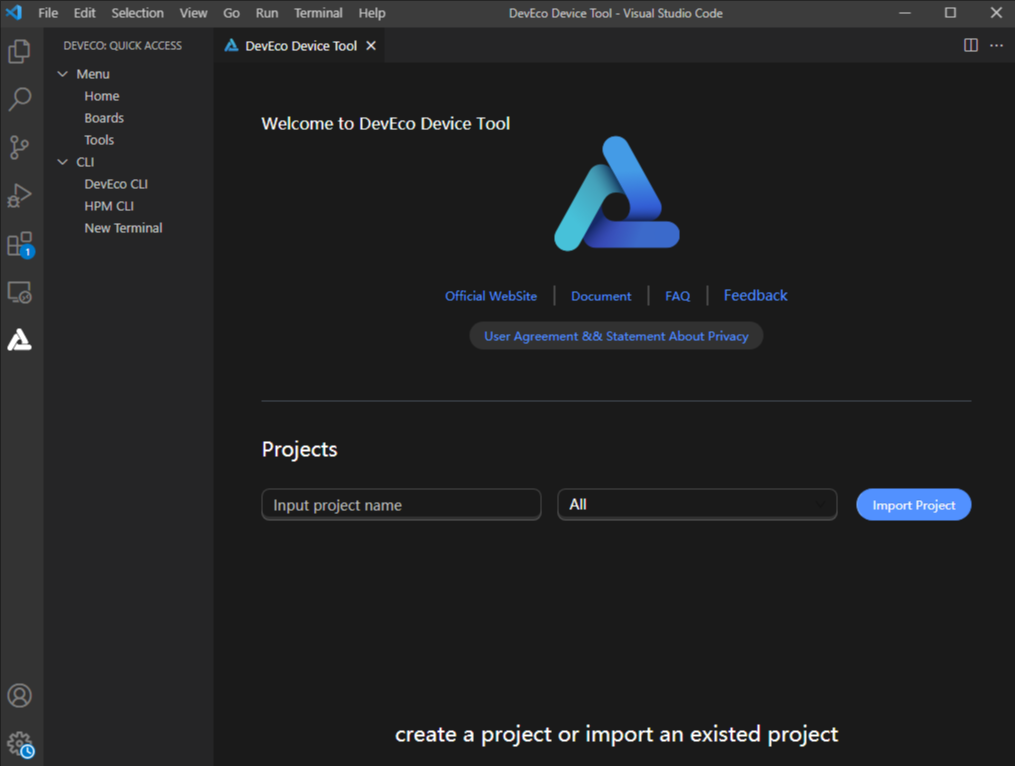This screenshot has width=1015, height=766.
Task: Click the Import Project button
Action: click(x=912, y=505)
